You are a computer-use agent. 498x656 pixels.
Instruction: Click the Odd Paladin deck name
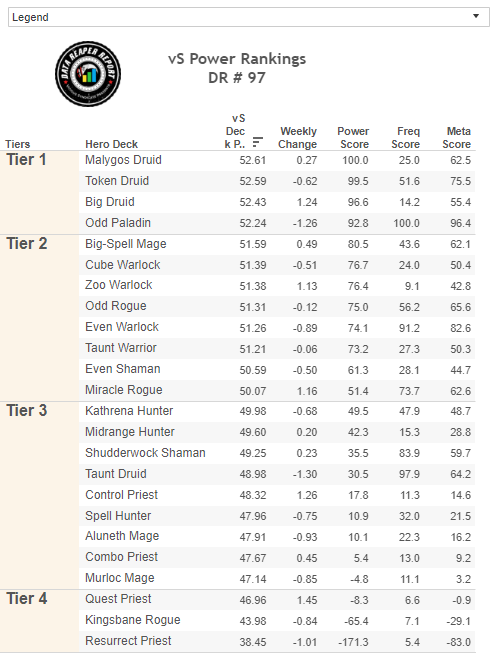point(118,223)
